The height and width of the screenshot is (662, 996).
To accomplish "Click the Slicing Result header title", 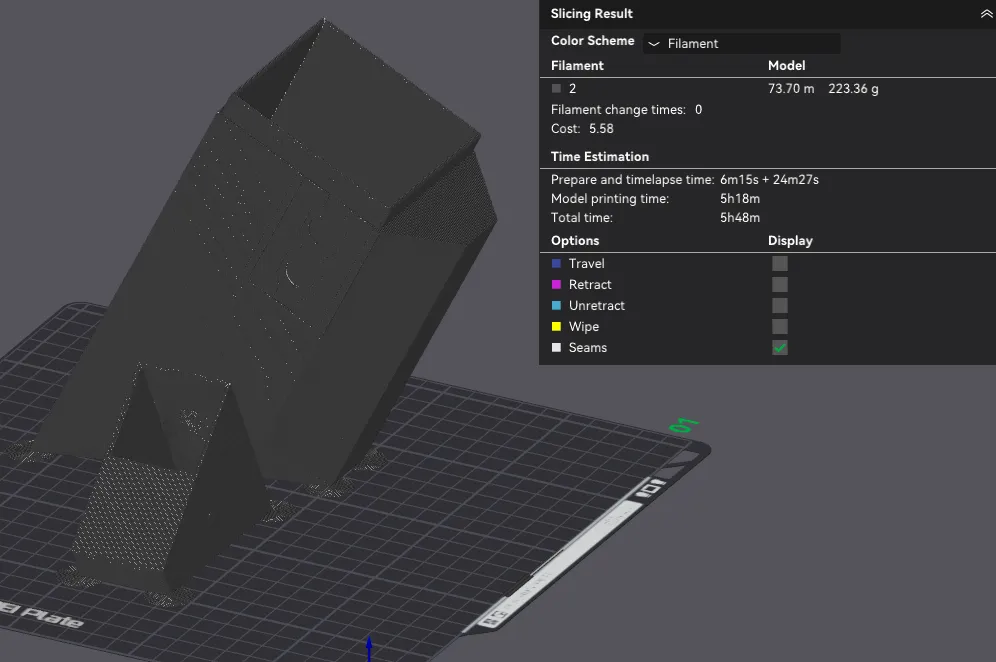I will point(591,14).
